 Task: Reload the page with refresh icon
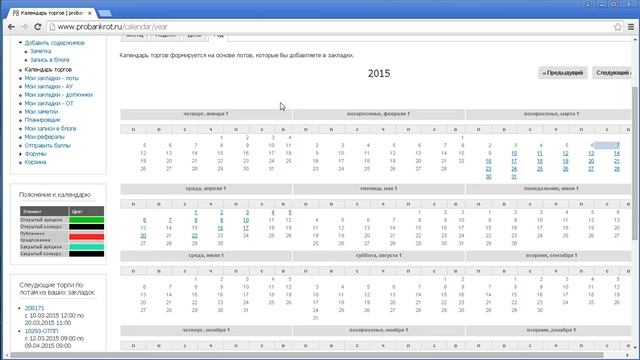tap(38, 27)
